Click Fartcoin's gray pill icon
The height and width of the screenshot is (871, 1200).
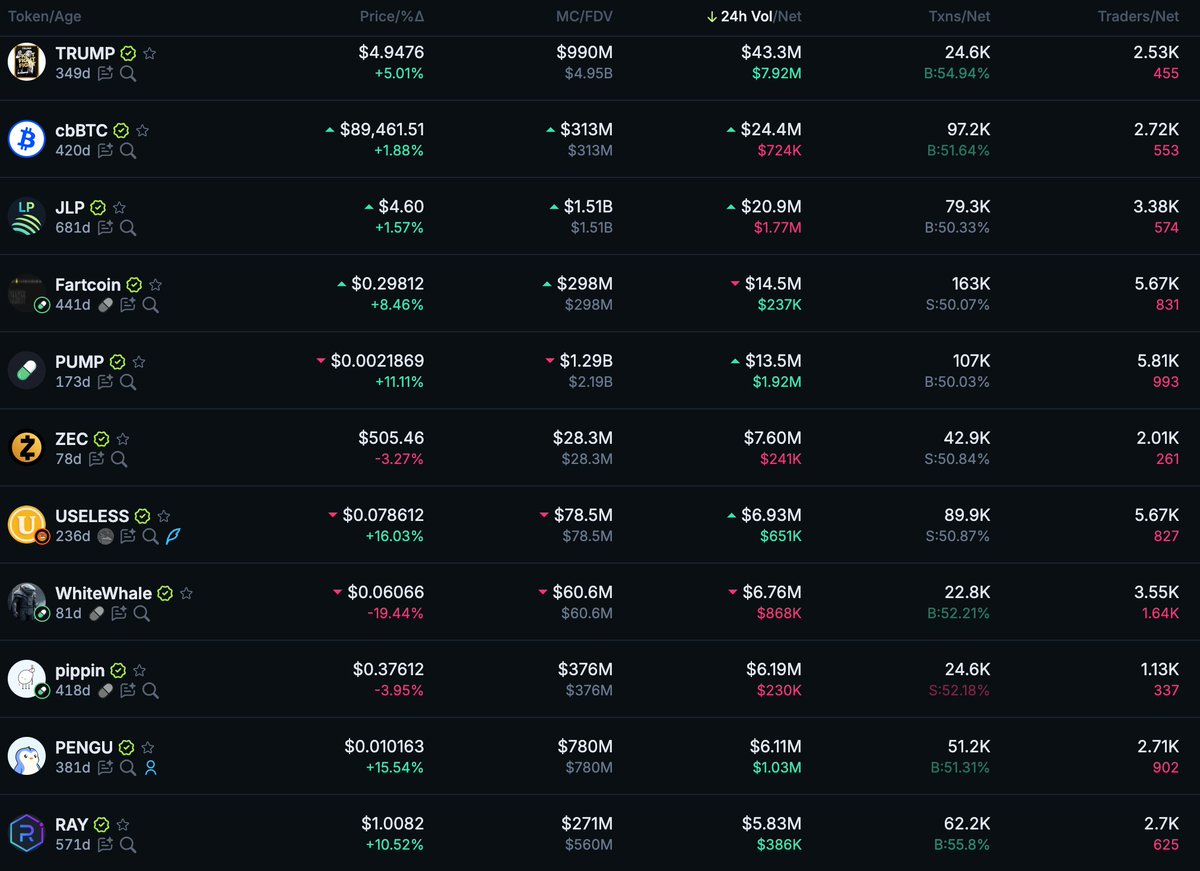pos(105,305)
